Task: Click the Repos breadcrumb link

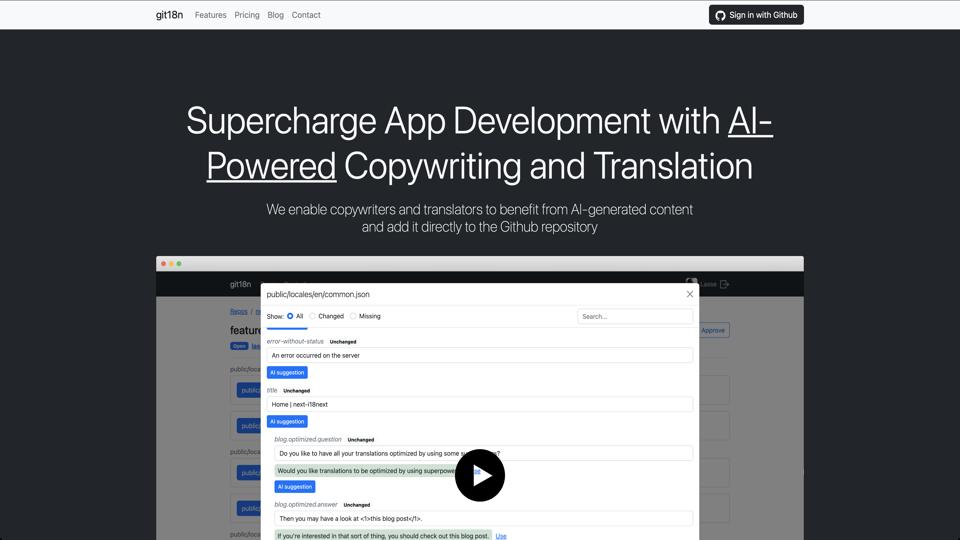Action: [238, 312]
